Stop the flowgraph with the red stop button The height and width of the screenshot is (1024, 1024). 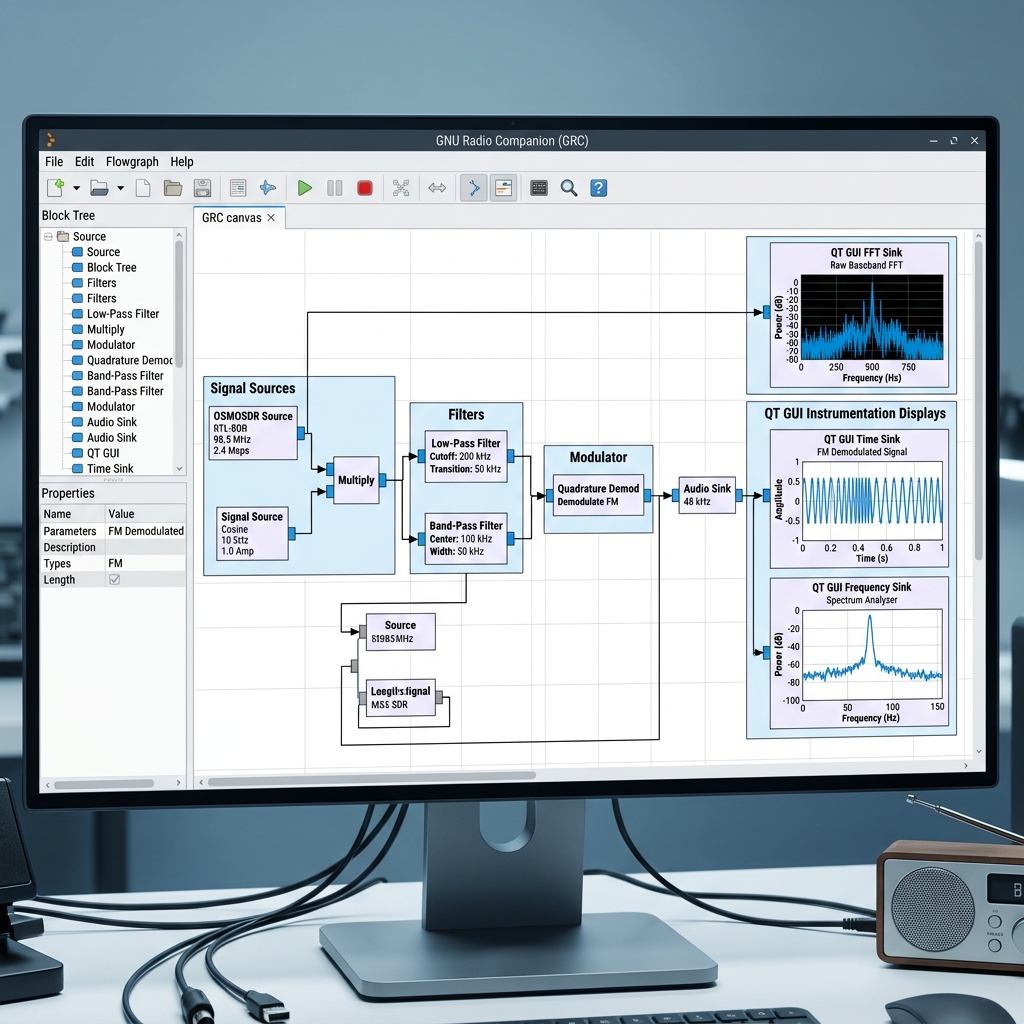(x=365, y=188)
